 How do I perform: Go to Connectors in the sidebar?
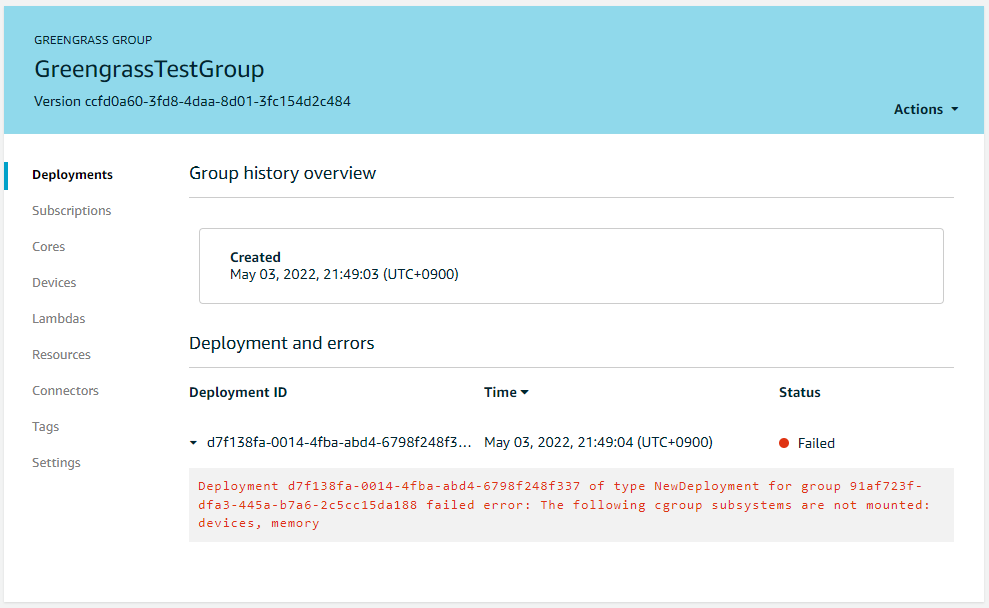[x=66, y=390]
